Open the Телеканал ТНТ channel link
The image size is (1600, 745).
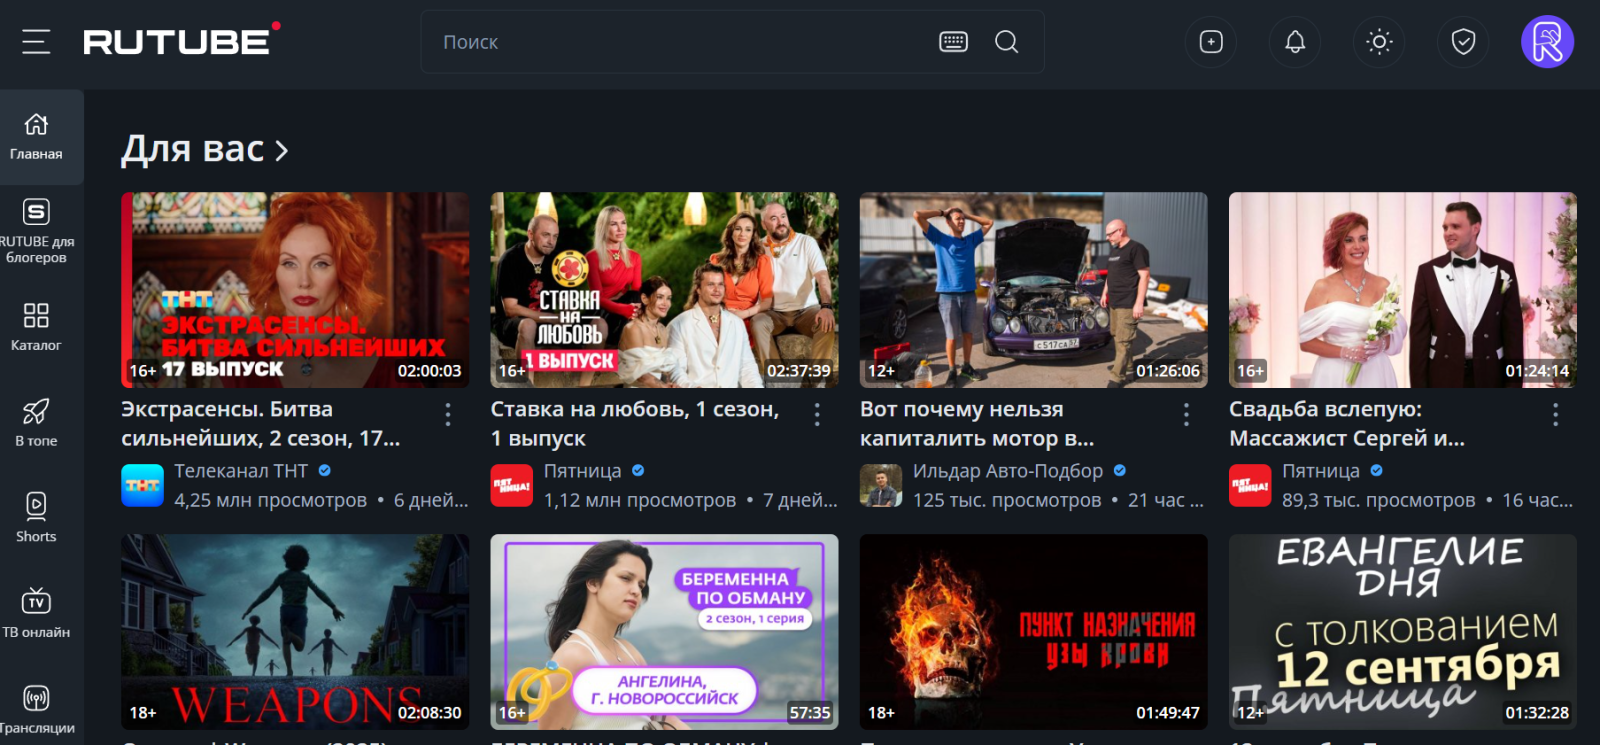(x=241, y=471)
